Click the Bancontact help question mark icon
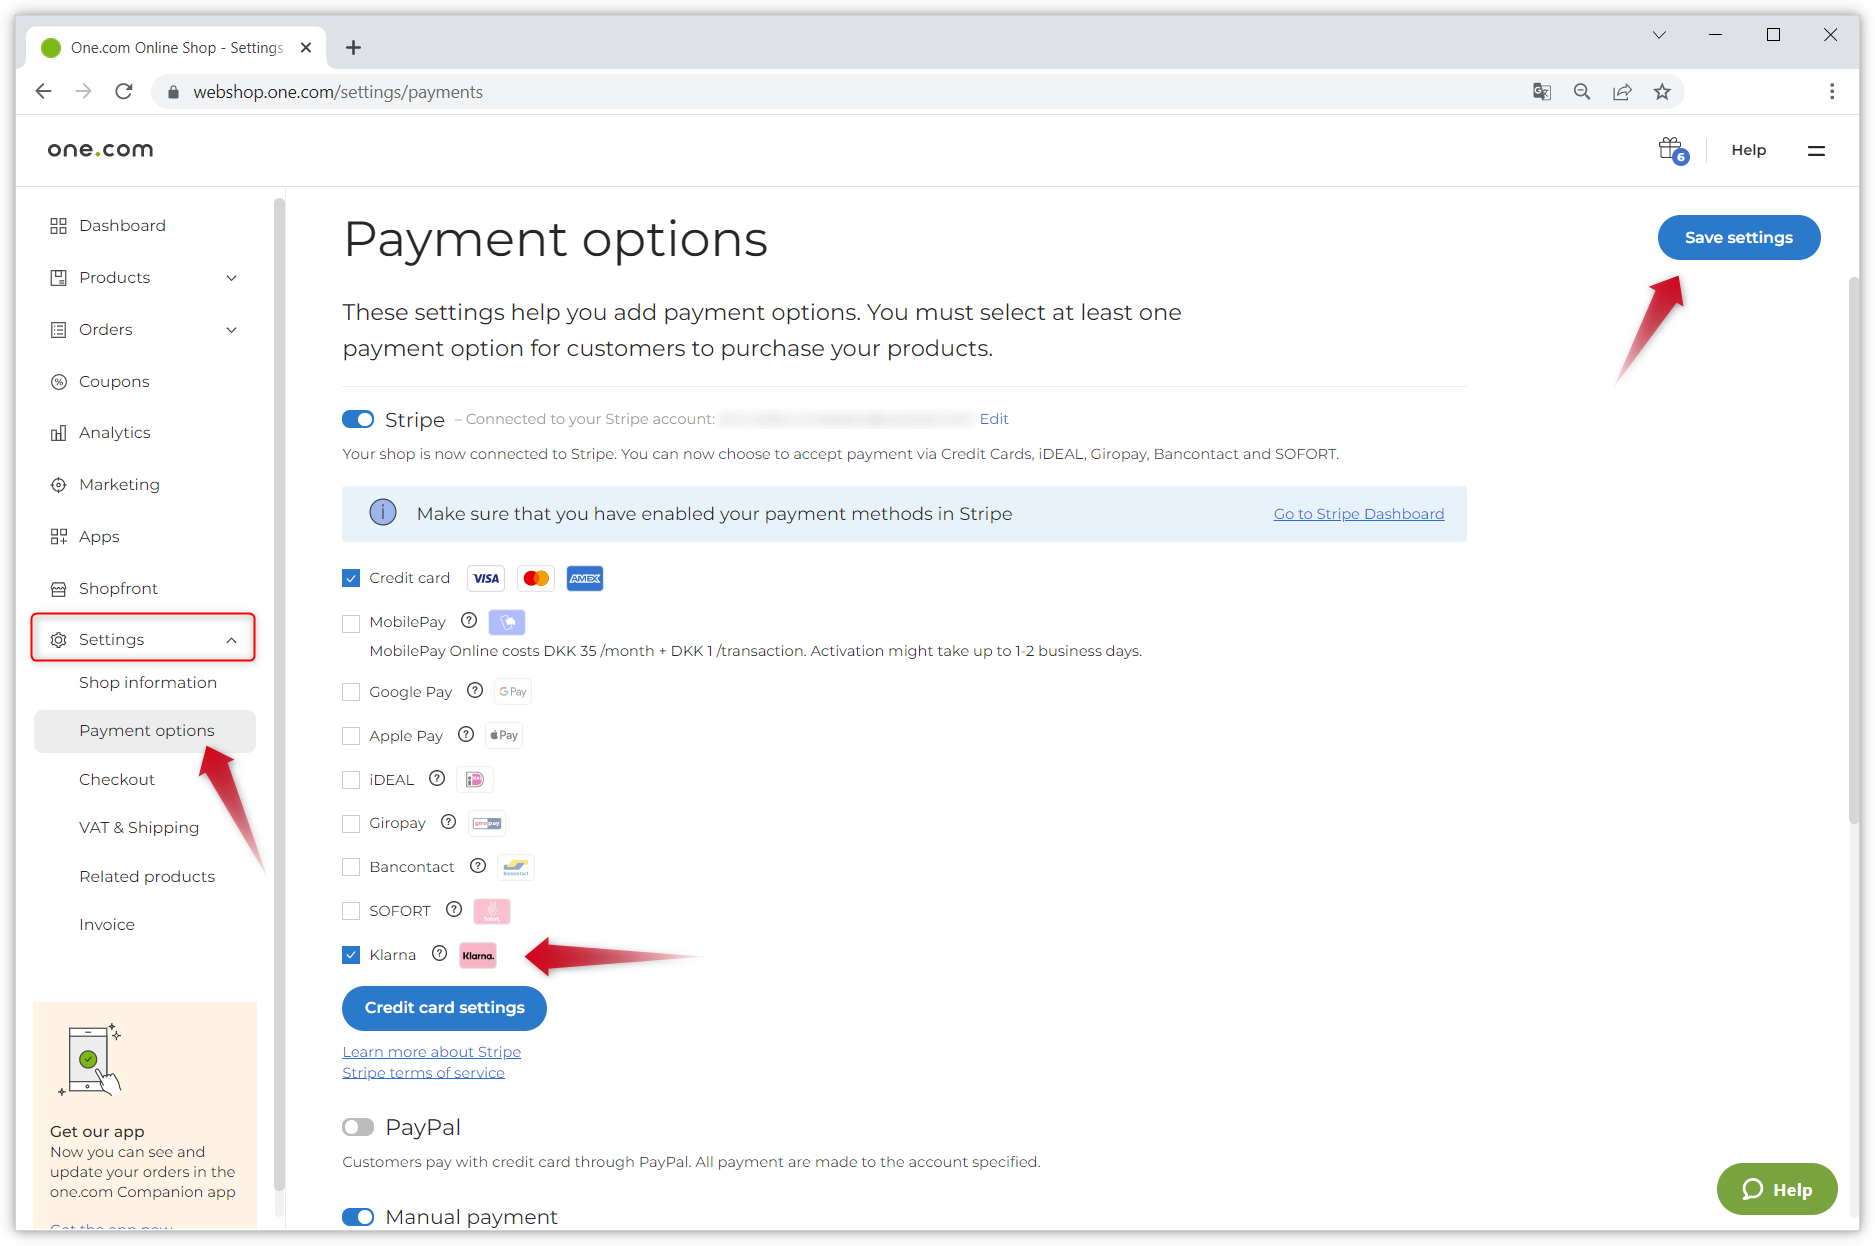 point(478,866)
